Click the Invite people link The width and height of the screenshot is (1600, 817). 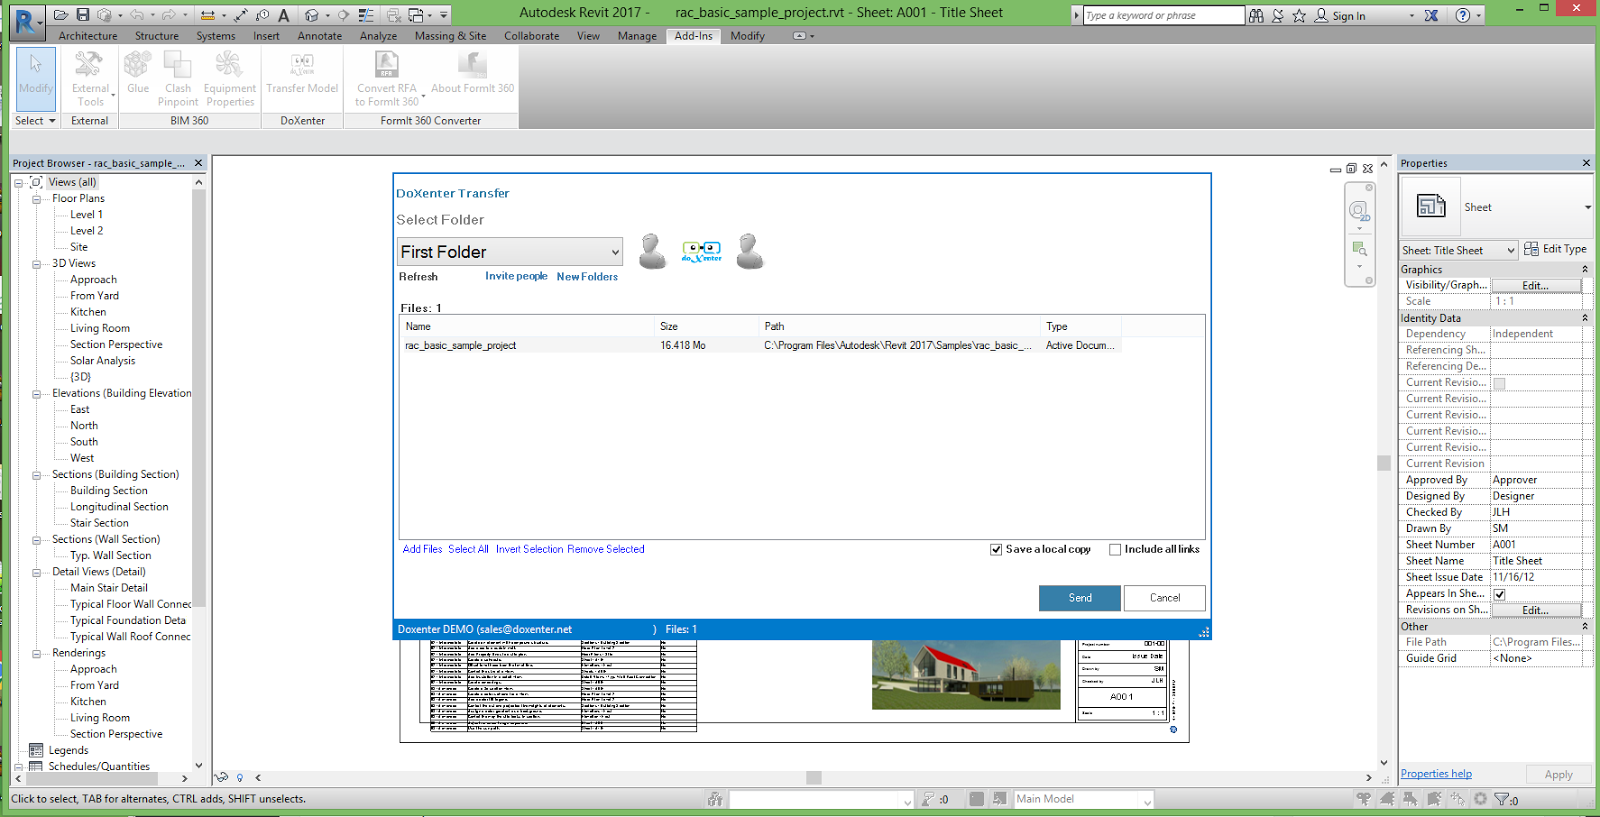click(516, 276)
